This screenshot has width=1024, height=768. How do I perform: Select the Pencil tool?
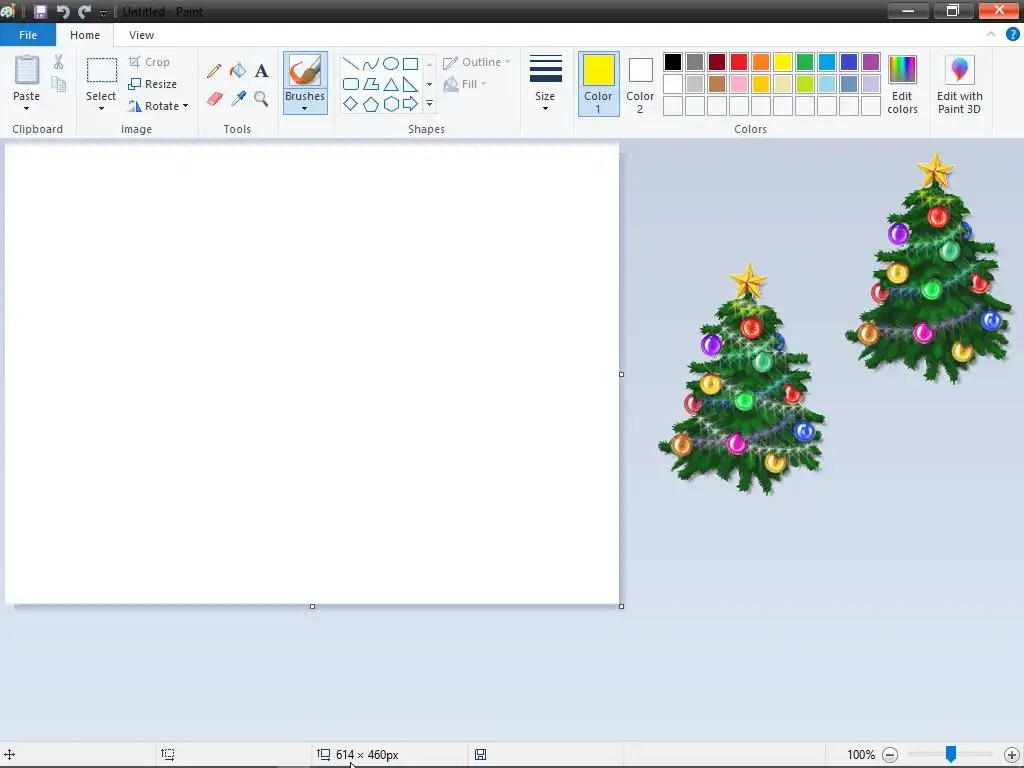[x=214, y=71]
